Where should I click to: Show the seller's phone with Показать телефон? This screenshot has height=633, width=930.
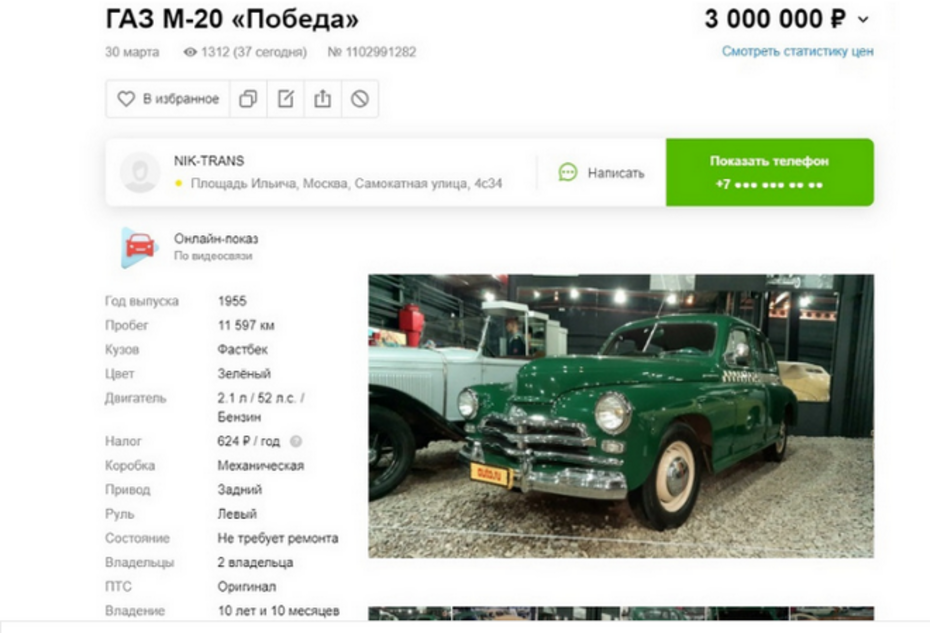coord(769,173)
